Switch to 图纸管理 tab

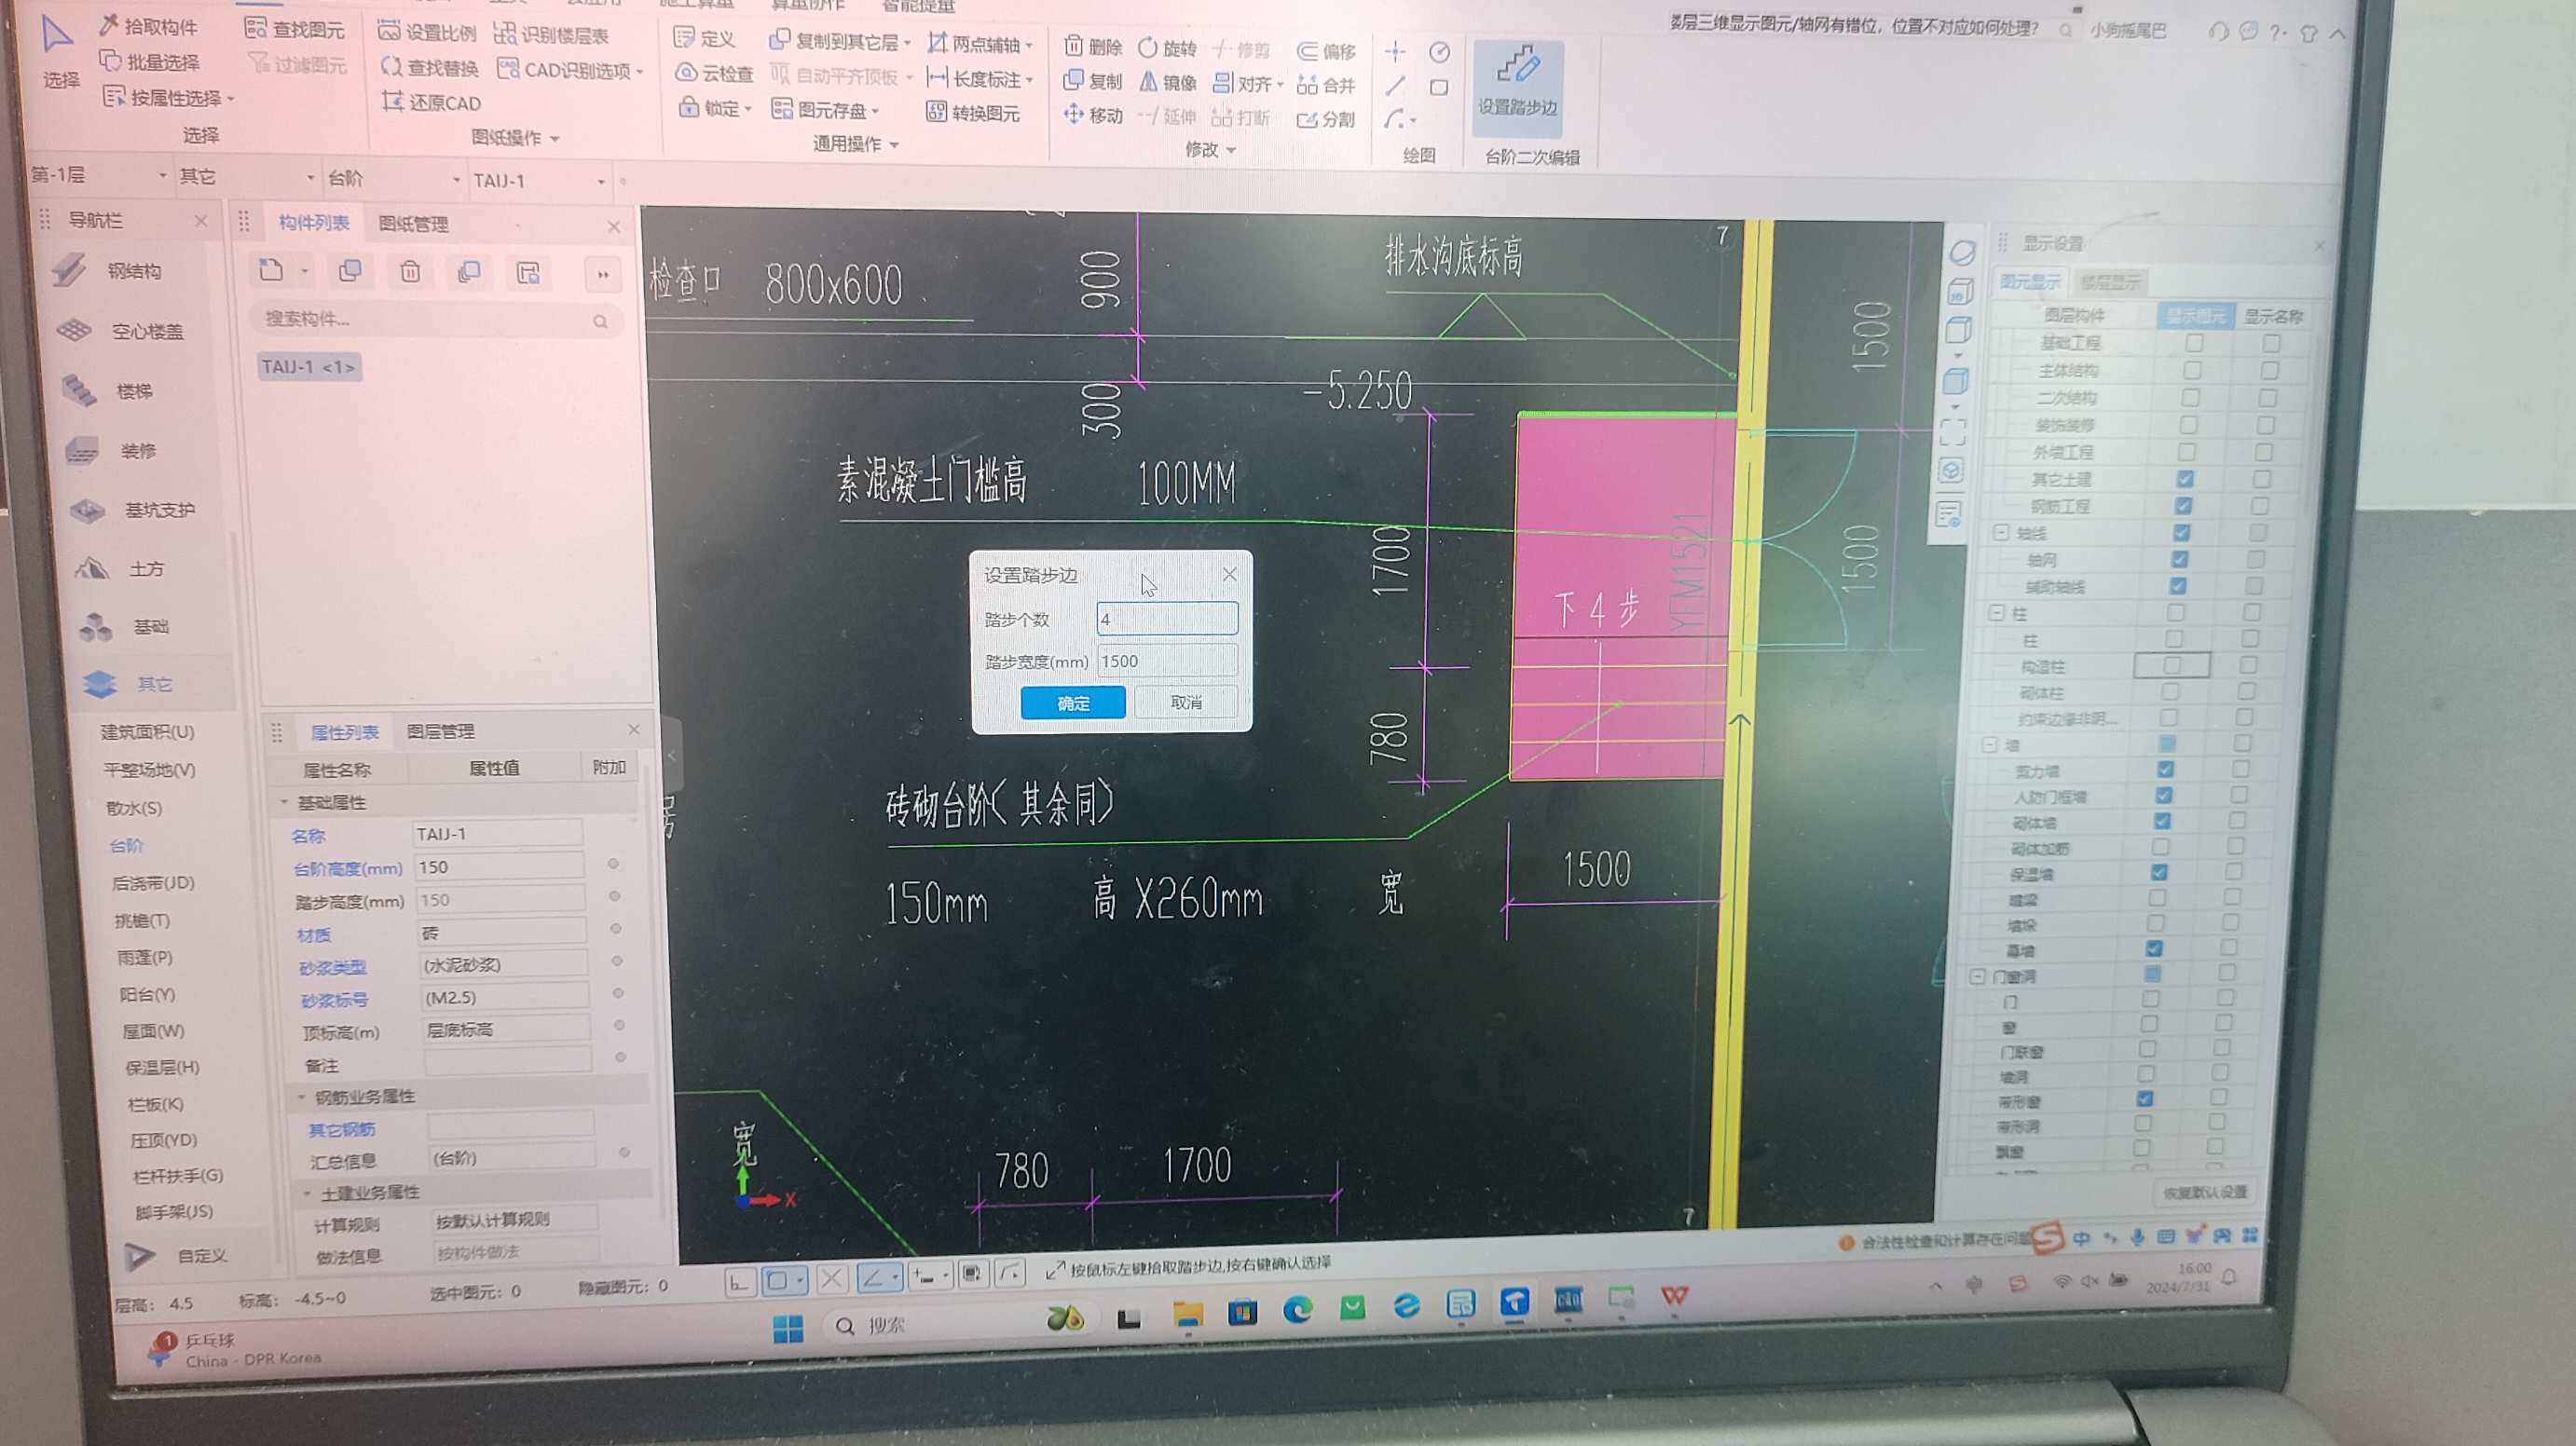413,224
